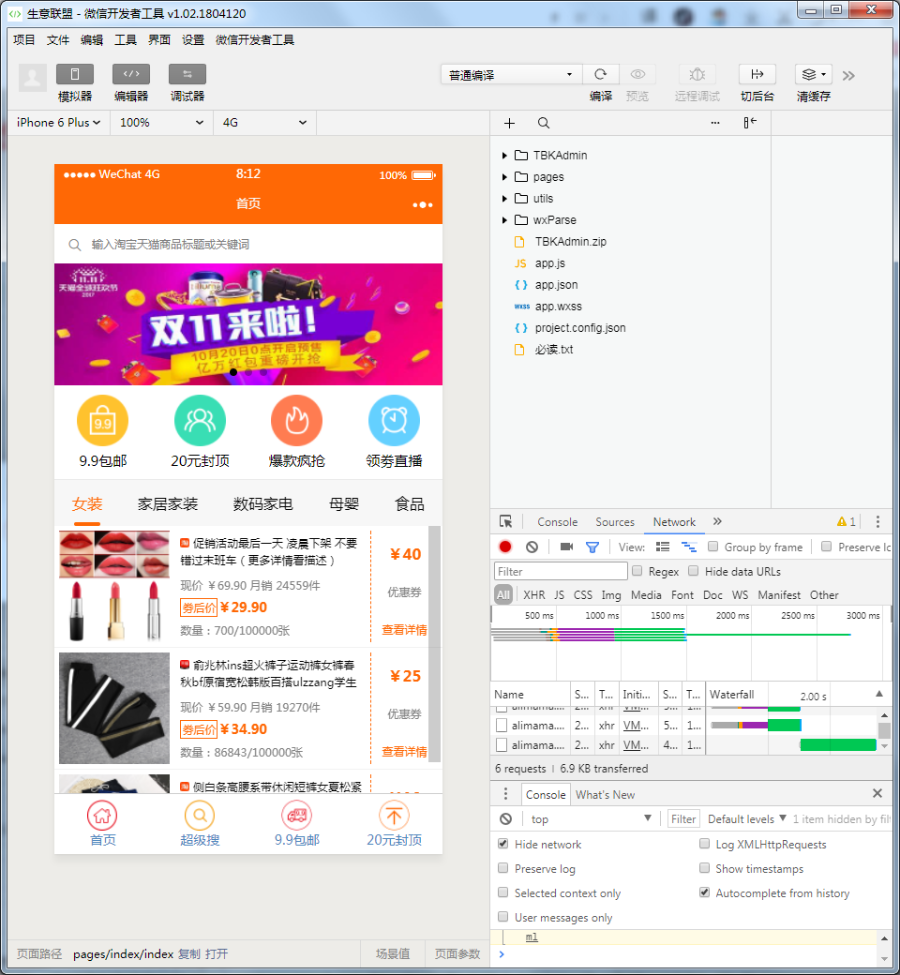Click 打开 next to page path

click(216, 954)
